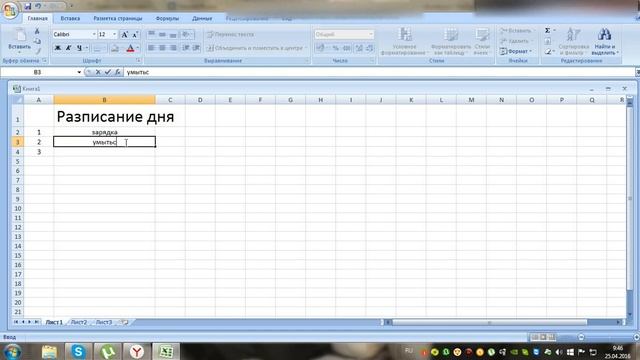Toggle underline formatting (Ч)
The height and width of the screenshot is (360, 640).
point(79,48)
